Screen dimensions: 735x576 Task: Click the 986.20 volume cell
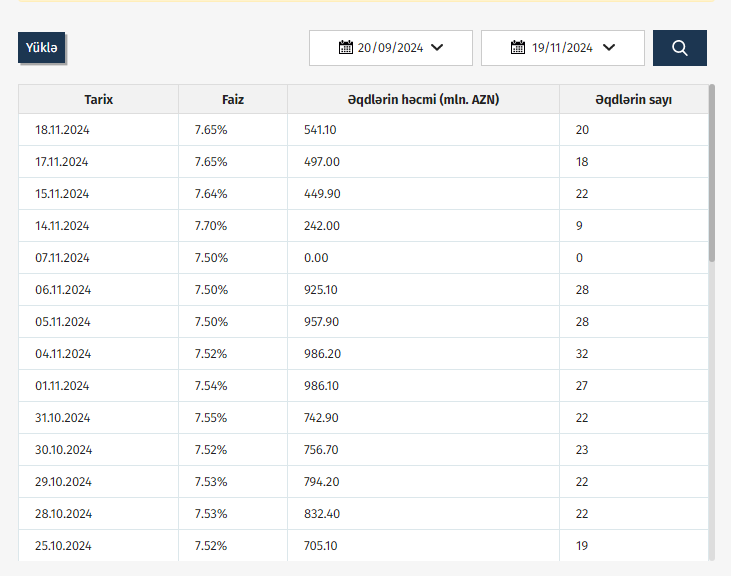pyautogui.click(x=322, y=354)
